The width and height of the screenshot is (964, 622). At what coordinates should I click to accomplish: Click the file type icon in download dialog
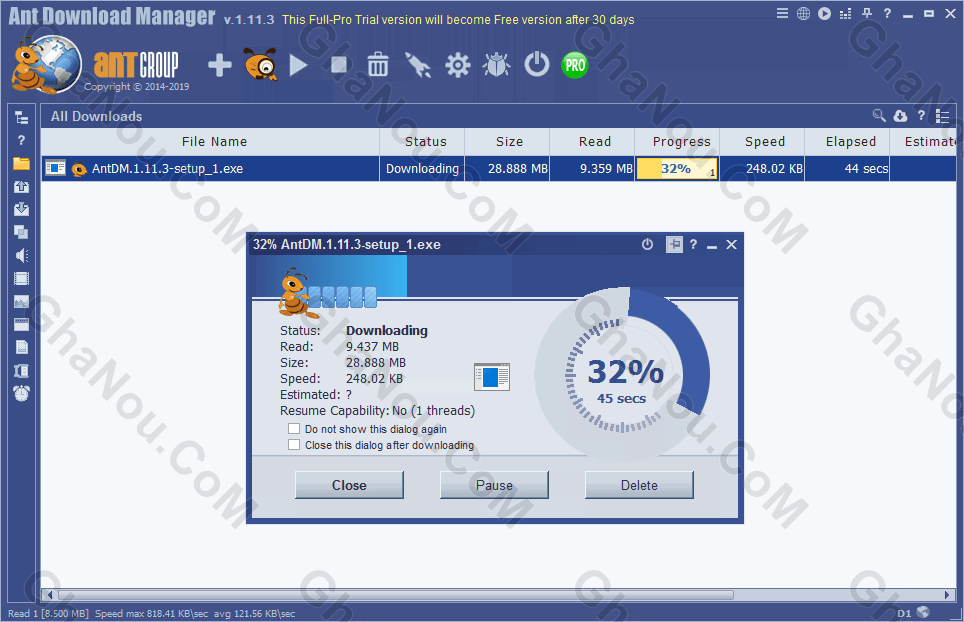click(492, 377)
